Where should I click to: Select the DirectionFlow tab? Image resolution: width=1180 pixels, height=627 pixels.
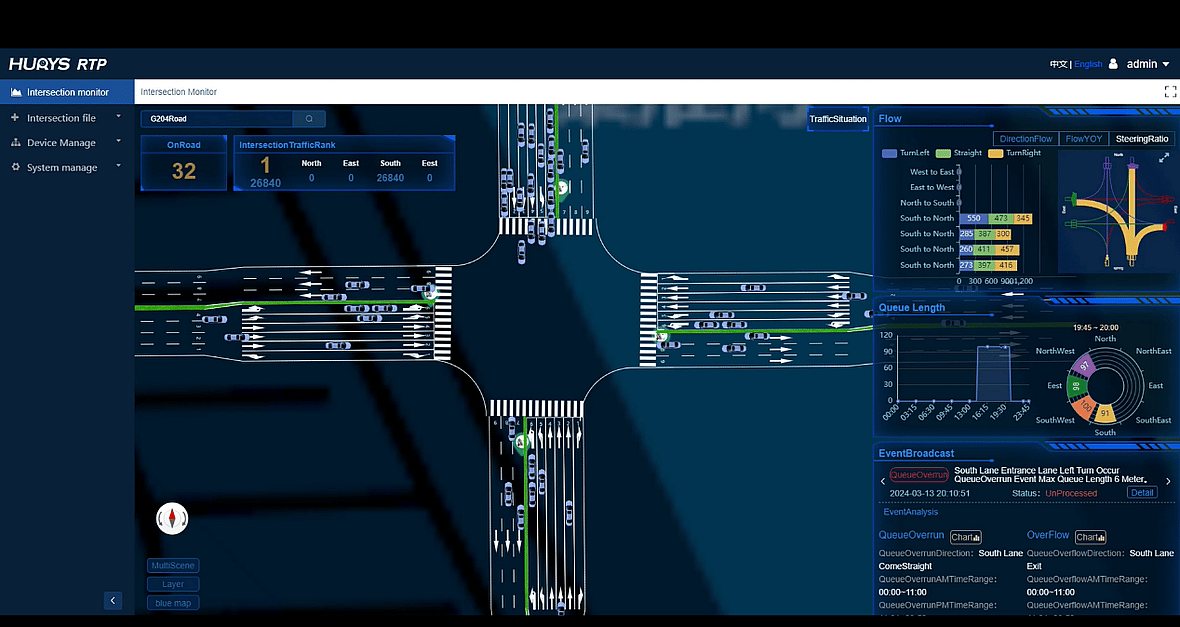click(x=1025, y=139)
